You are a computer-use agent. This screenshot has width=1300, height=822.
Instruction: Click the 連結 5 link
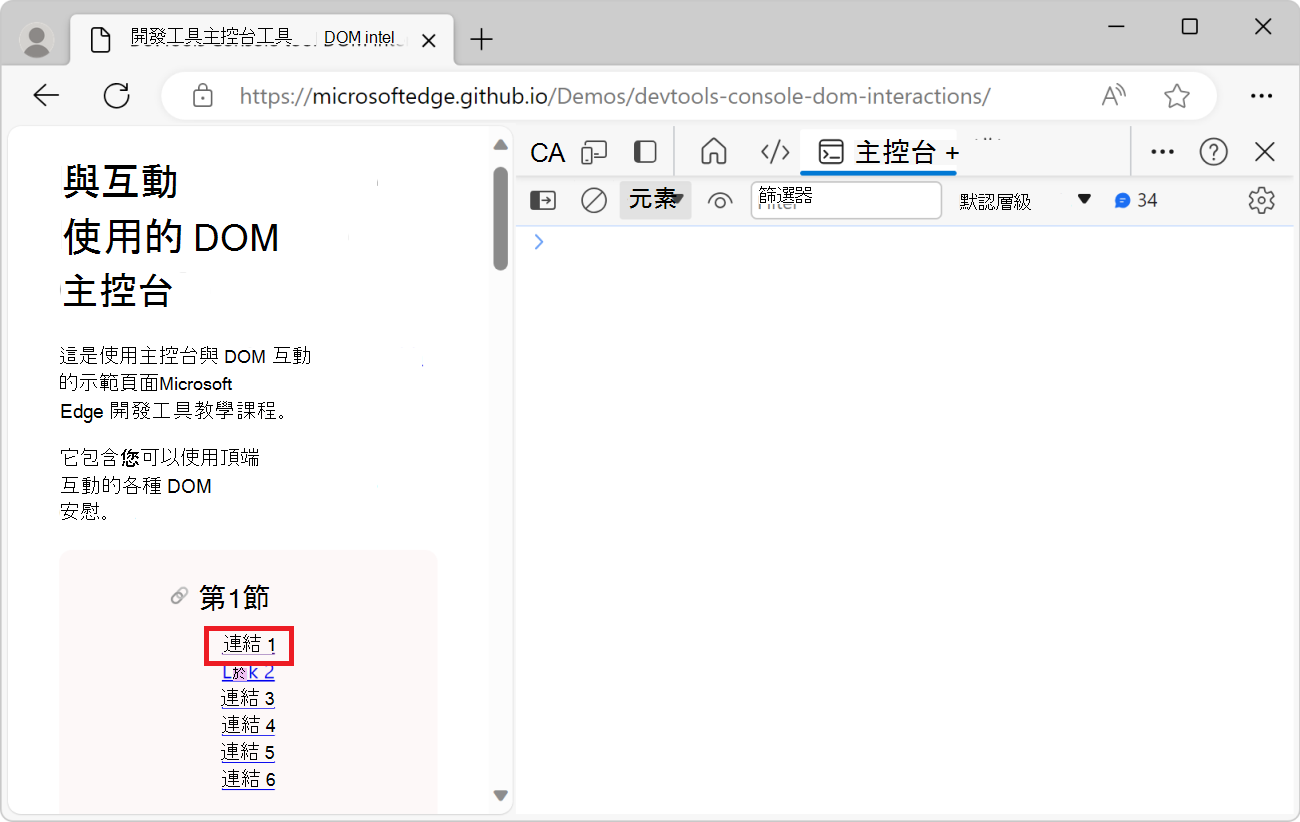[248, 752]
